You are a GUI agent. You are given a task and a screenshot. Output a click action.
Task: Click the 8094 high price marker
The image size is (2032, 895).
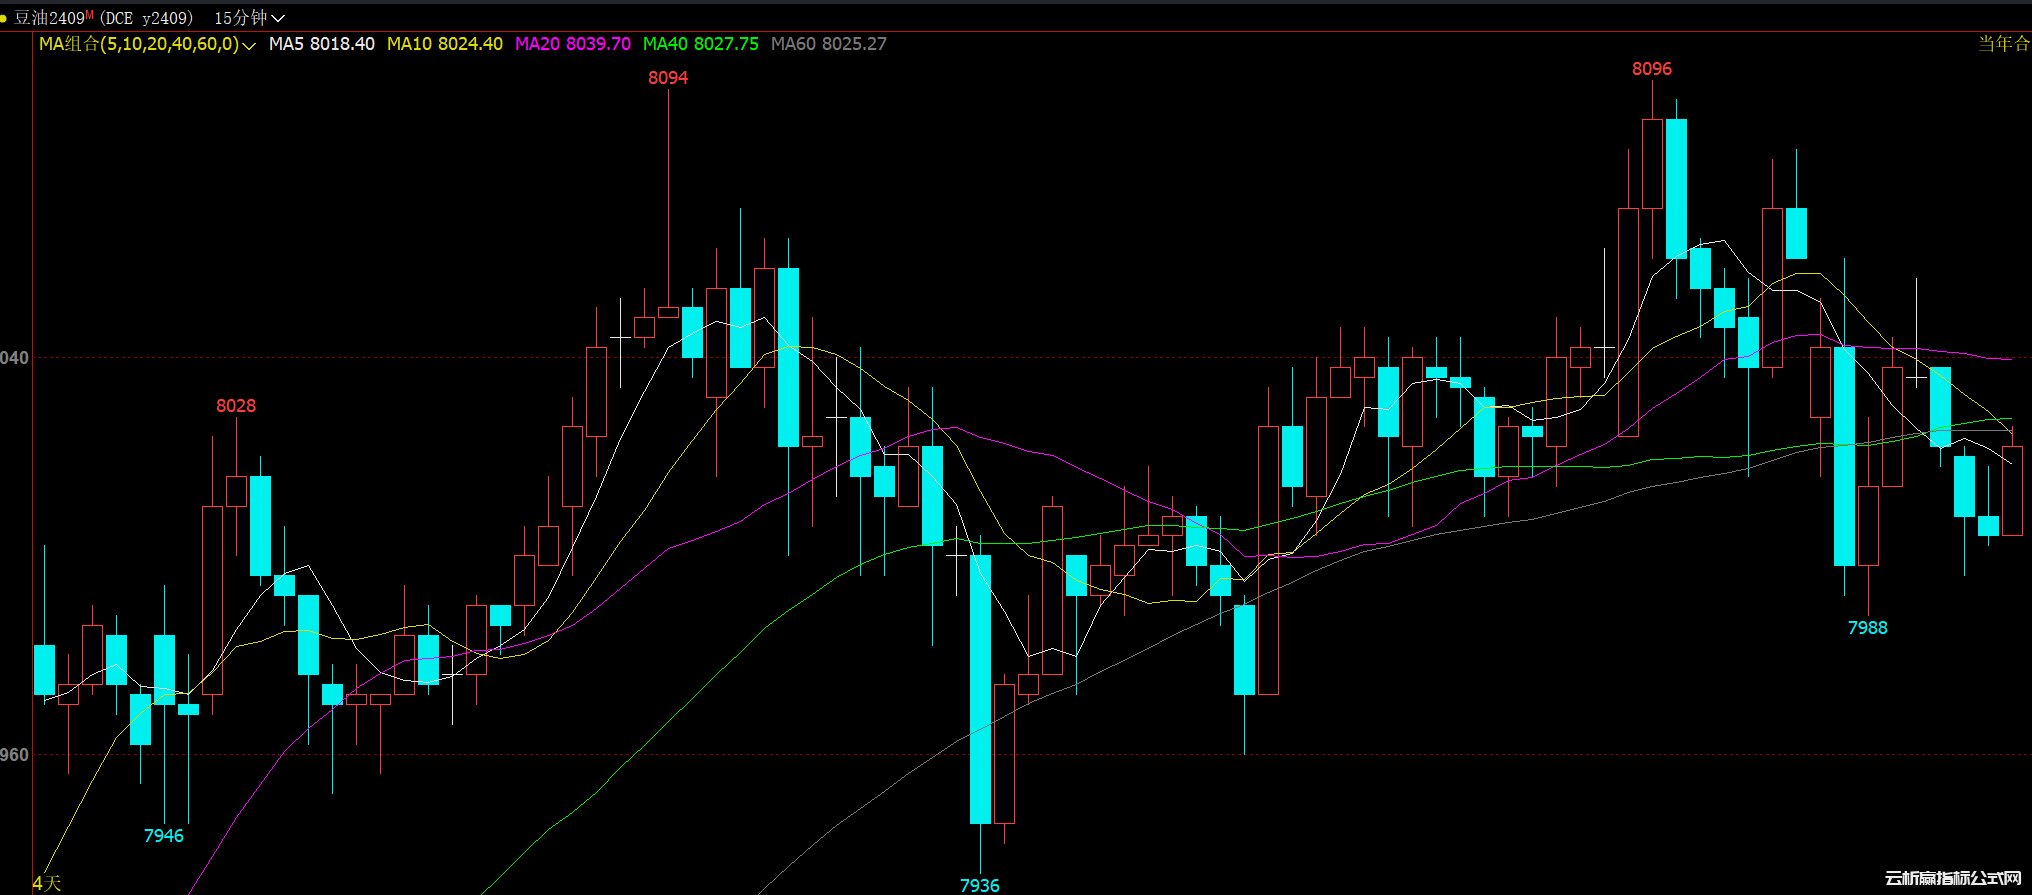pos(668,78)
